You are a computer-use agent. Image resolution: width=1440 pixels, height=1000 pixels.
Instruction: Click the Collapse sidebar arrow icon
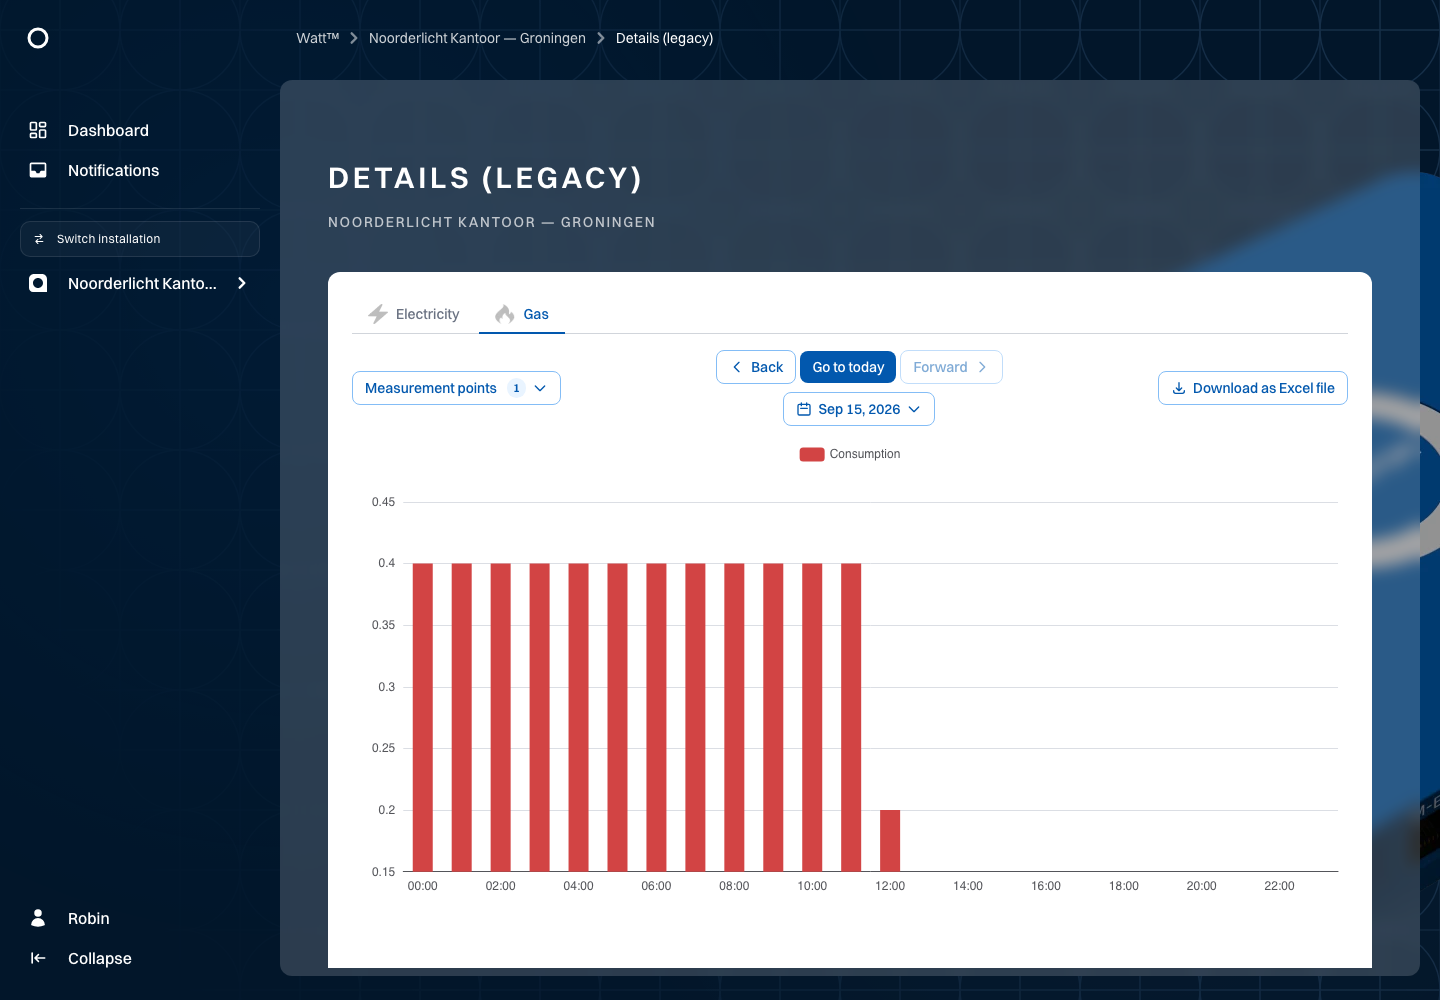point(38,958)
